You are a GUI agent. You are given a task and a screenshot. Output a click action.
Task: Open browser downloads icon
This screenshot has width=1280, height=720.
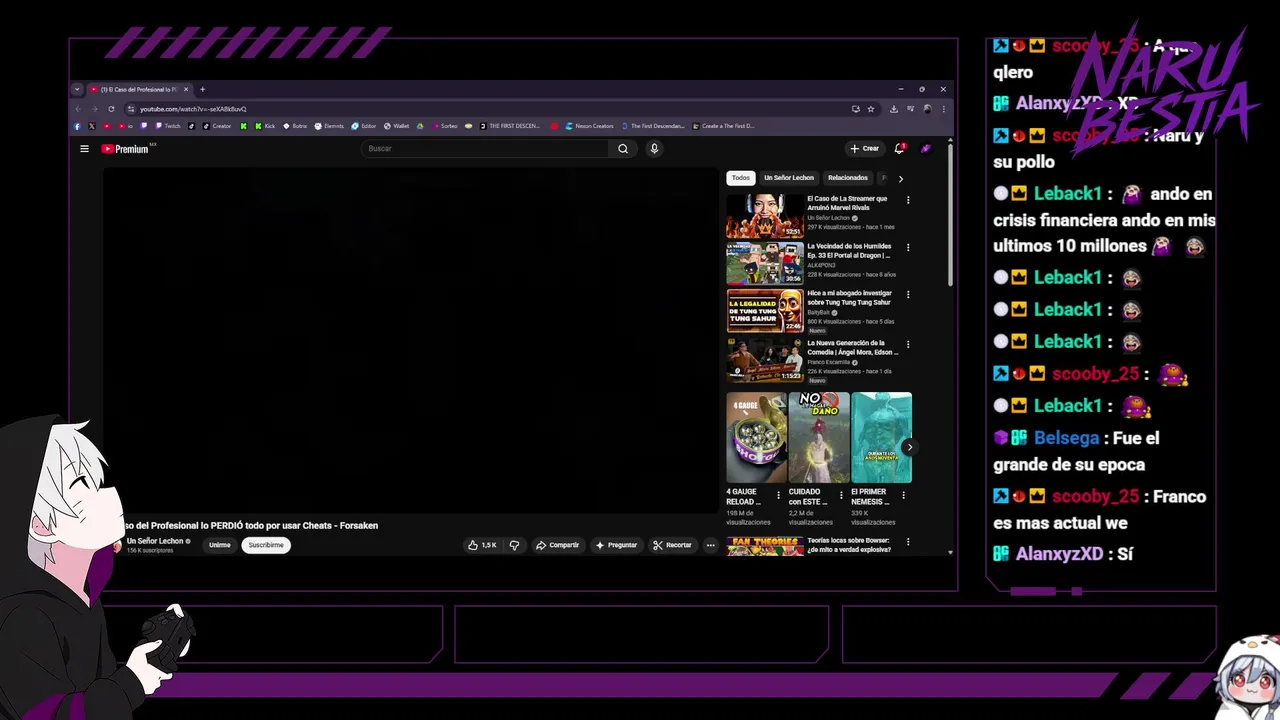point(894,109)
